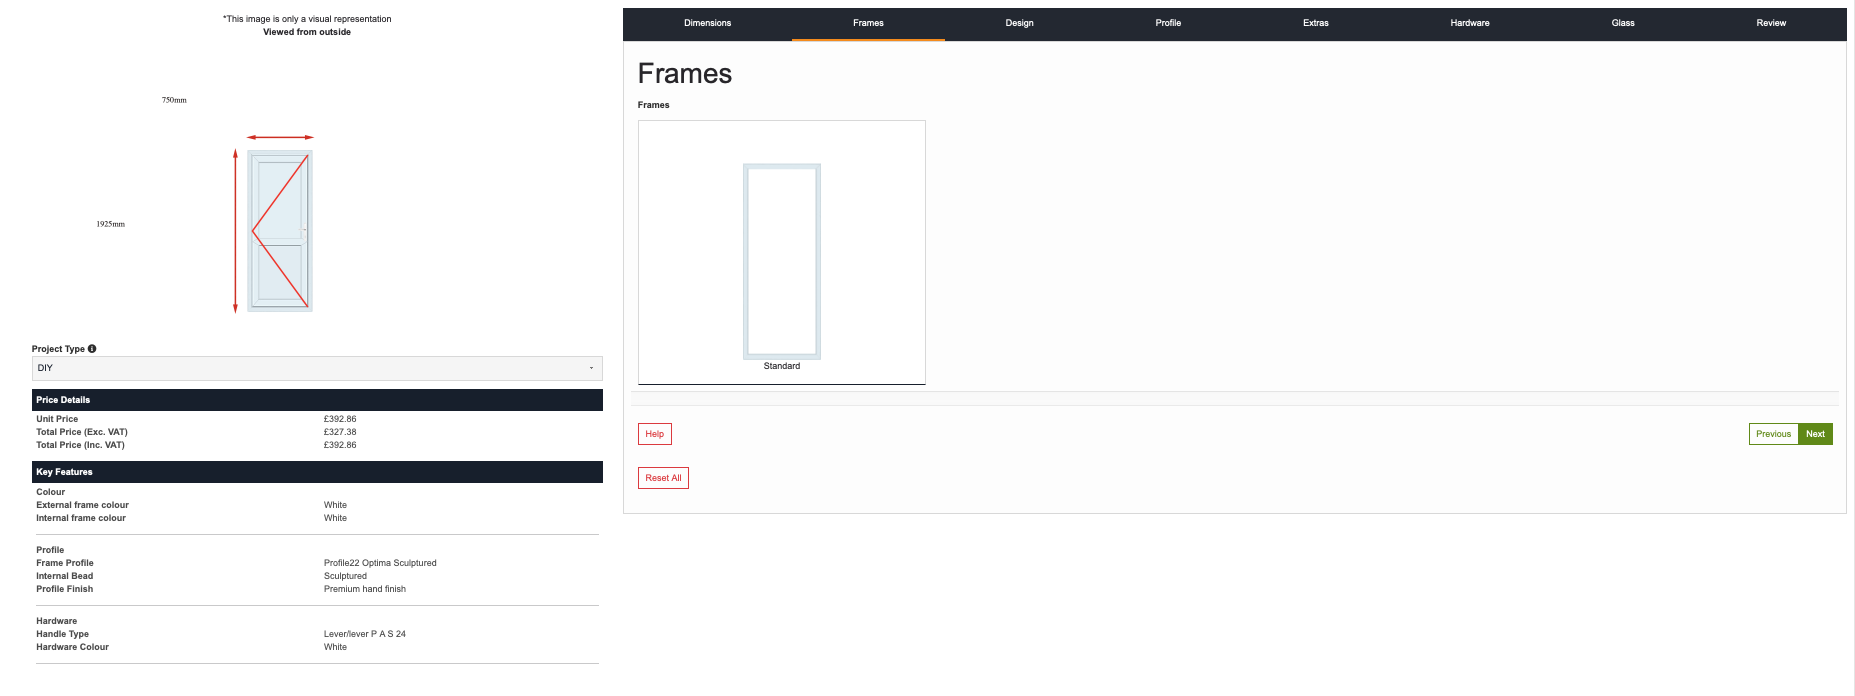
Task: Click the 750mm width label
Action: pyautogui.click(x=174, y=100)
